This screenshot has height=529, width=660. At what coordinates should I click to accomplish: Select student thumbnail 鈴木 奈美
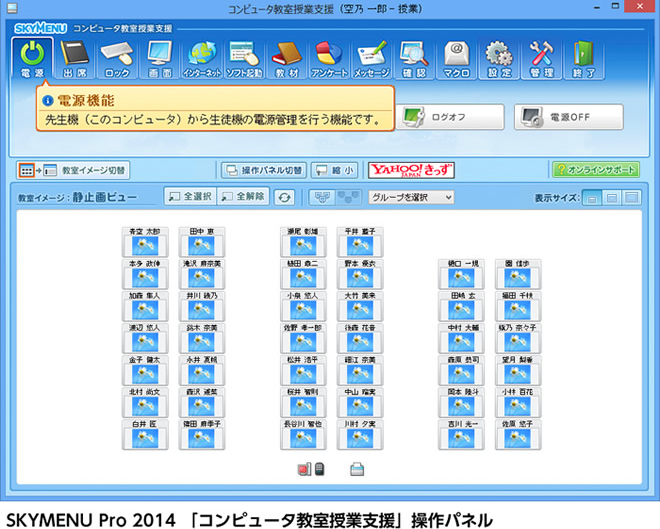click(x=202, y=338)
